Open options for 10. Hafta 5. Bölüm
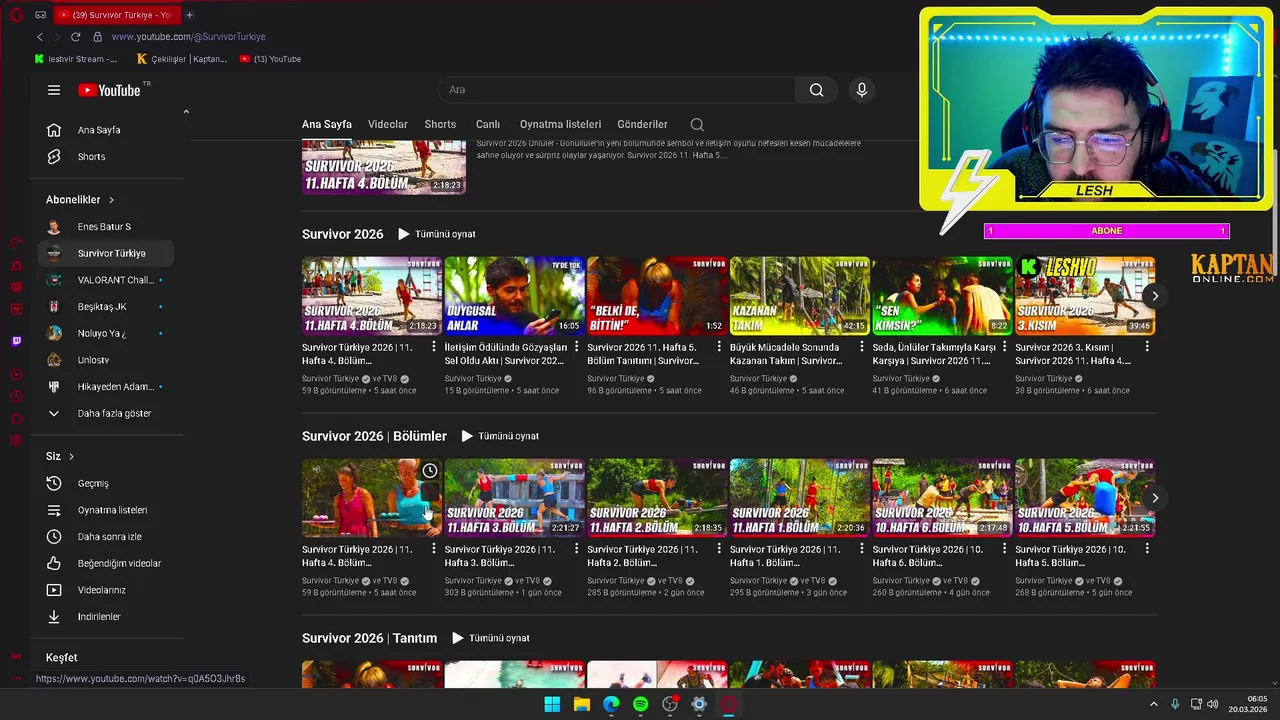Image resolution: width=1280 pixels, height=720 pixels. (1147, 549)
